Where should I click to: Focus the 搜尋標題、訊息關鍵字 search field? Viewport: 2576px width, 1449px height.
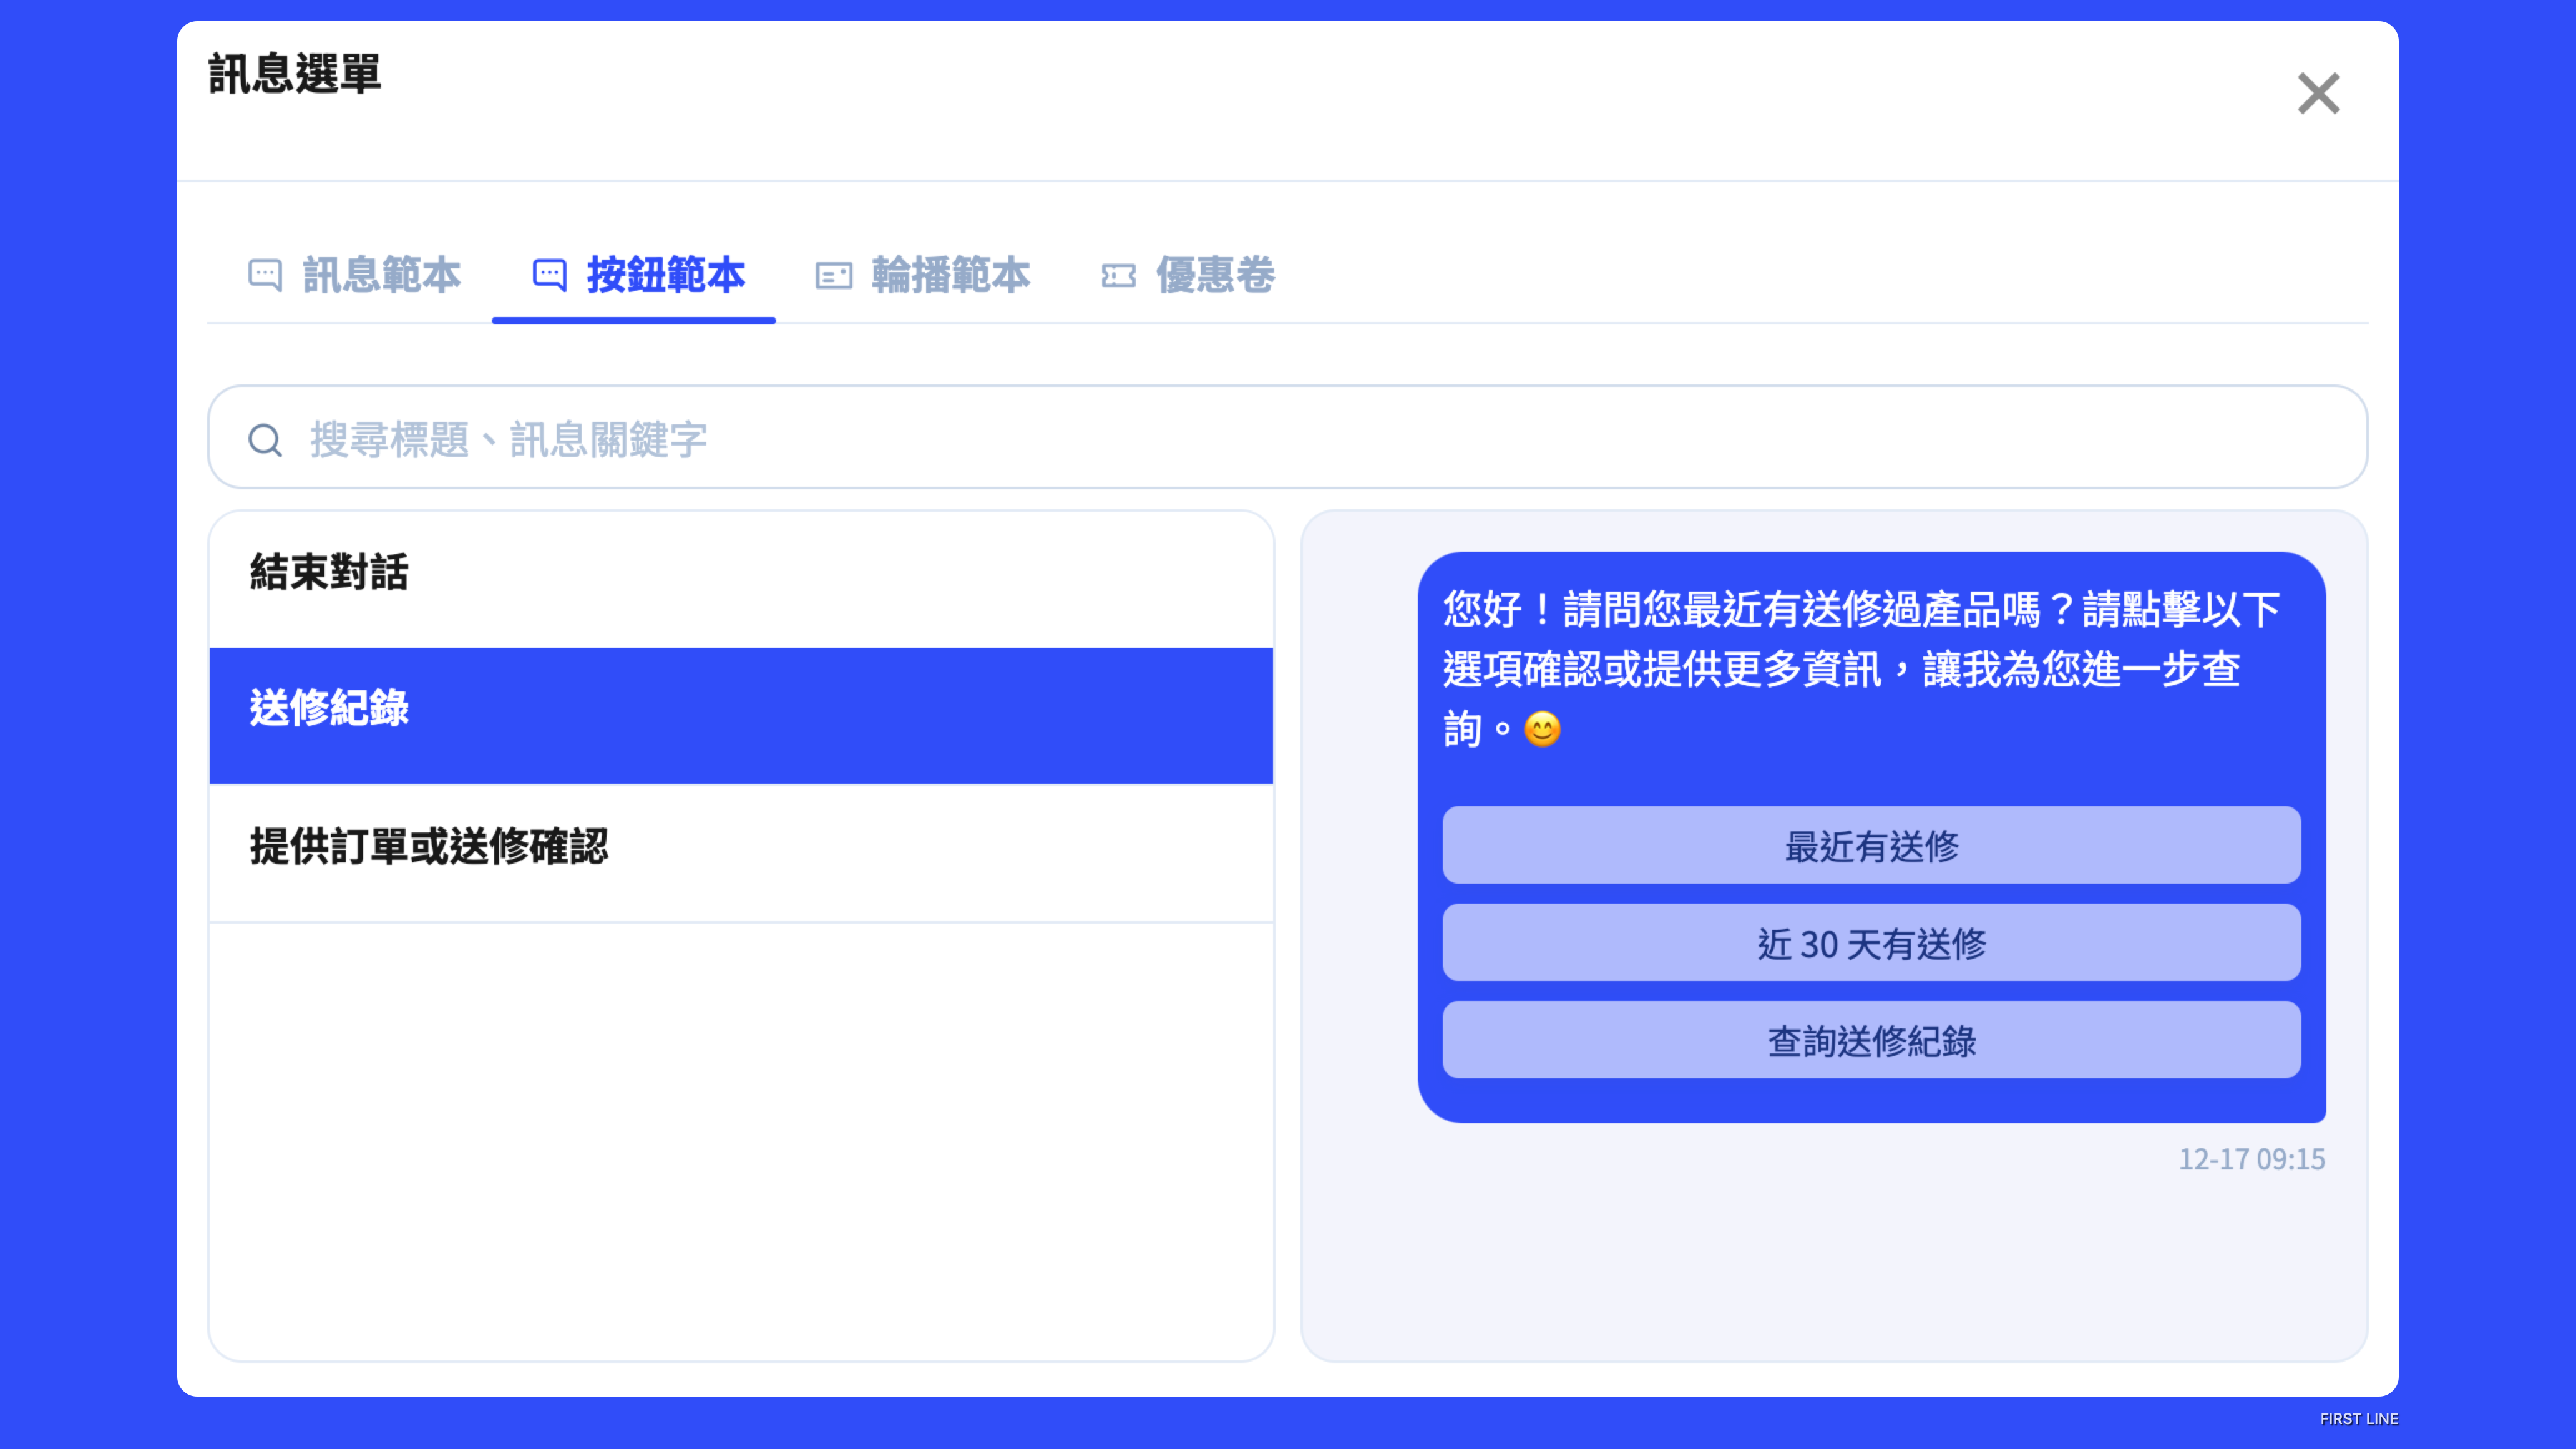(x=1287, y=437)
